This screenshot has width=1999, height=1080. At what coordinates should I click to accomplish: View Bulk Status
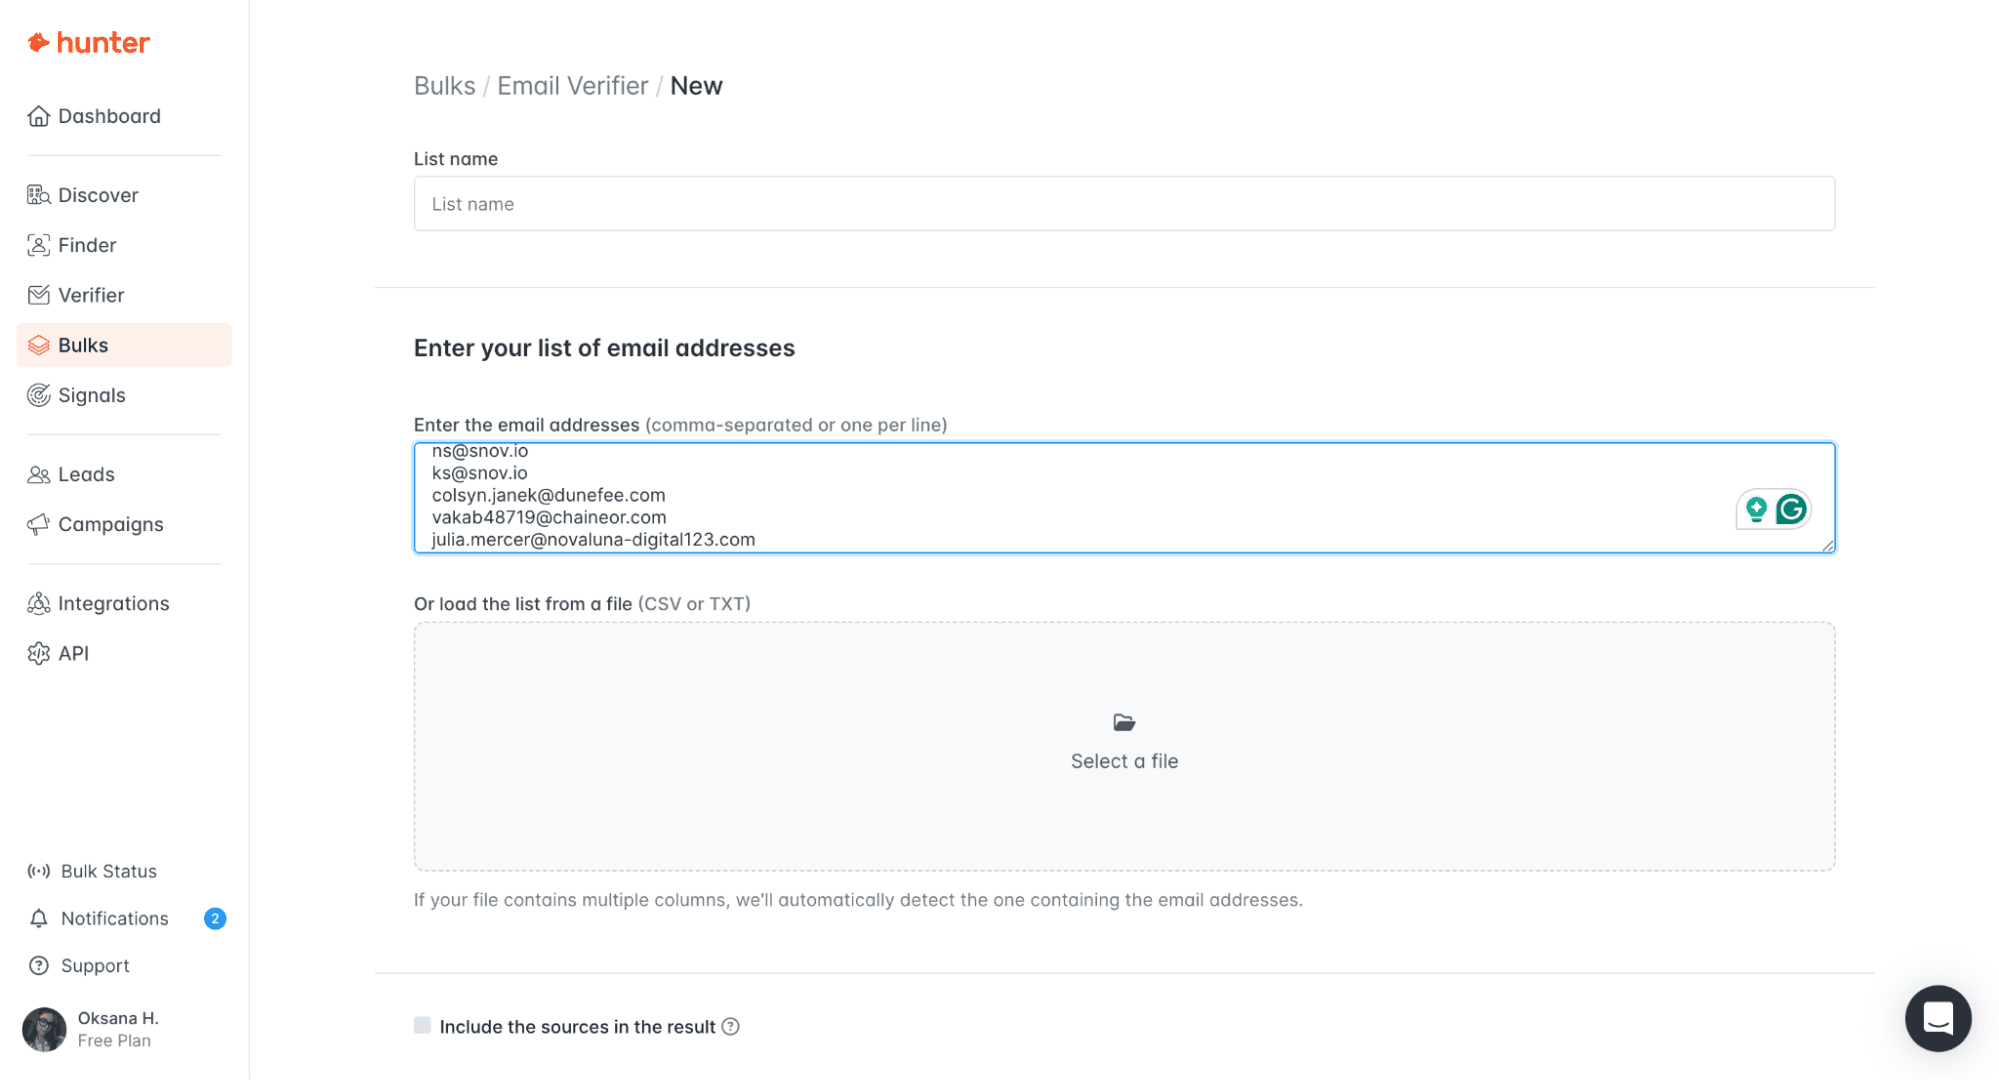(107, 871)
